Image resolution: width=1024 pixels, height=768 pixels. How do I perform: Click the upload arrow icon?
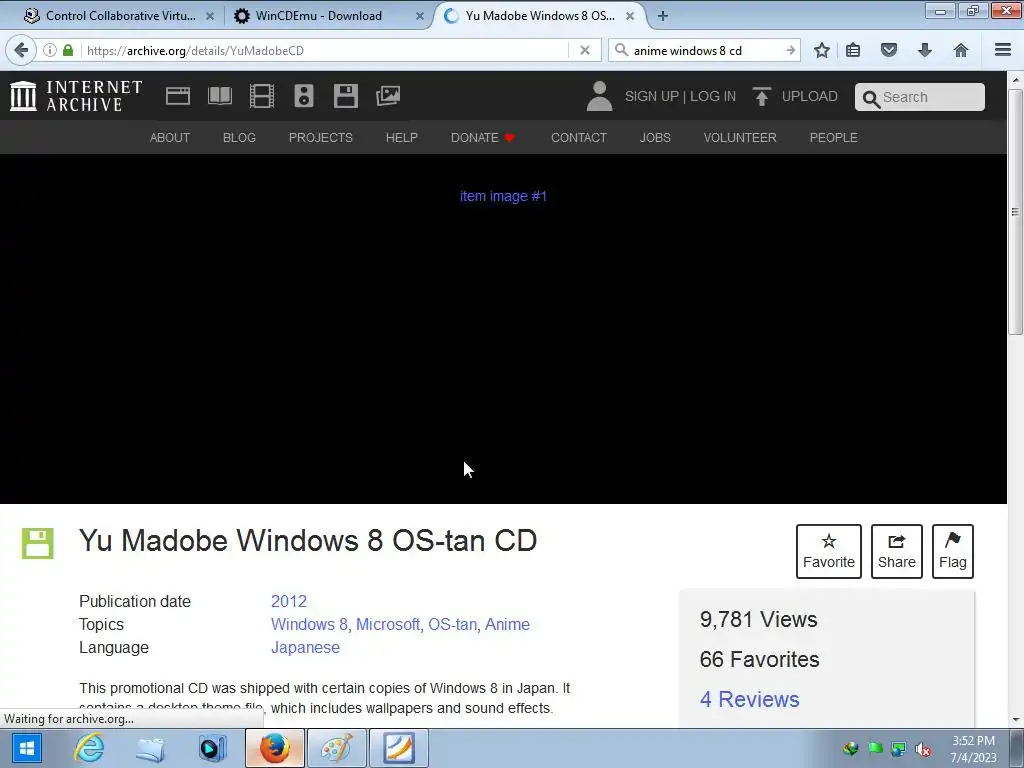coord(761,96)
